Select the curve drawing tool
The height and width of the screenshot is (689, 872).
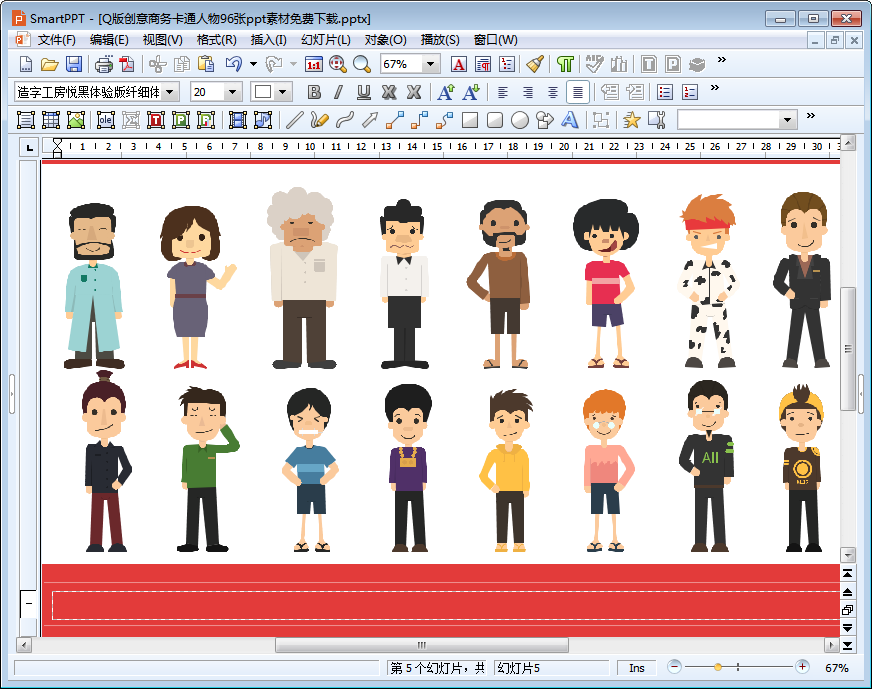click(345, 120)
